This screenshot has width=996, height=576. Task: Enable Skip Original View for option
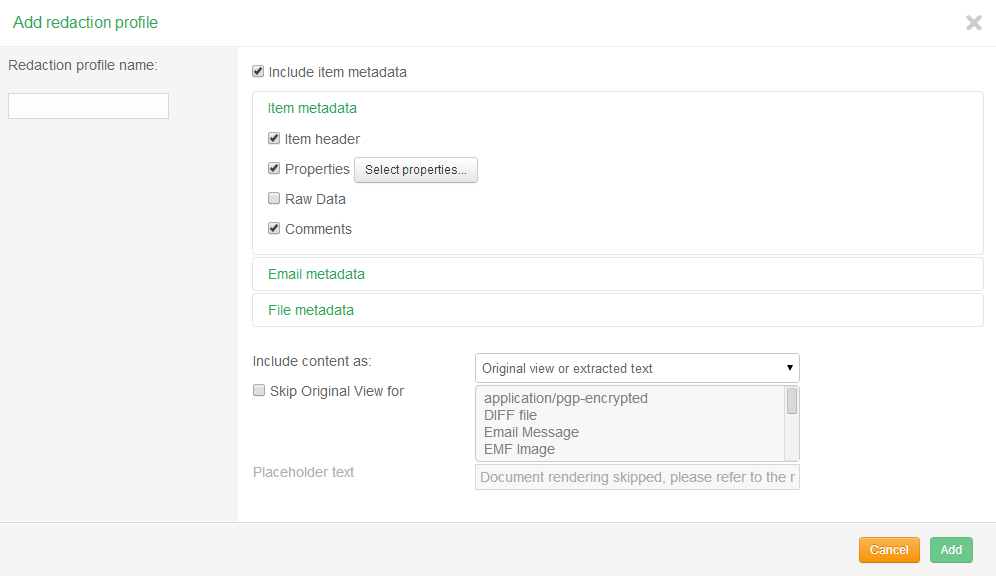258,389
